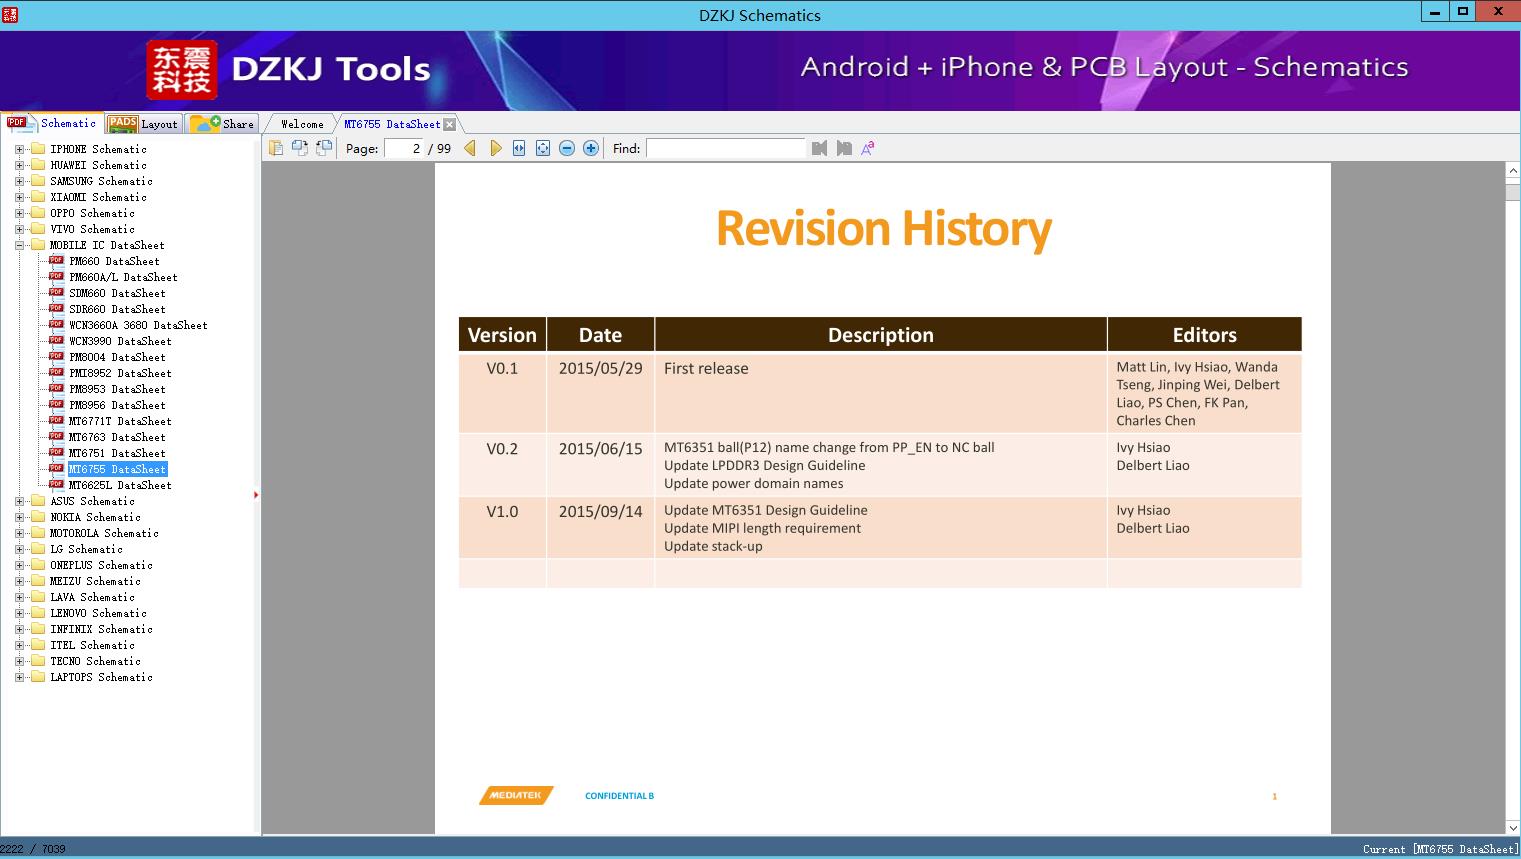Open the Share tab

pyautogui.click(x=224, y=124)
